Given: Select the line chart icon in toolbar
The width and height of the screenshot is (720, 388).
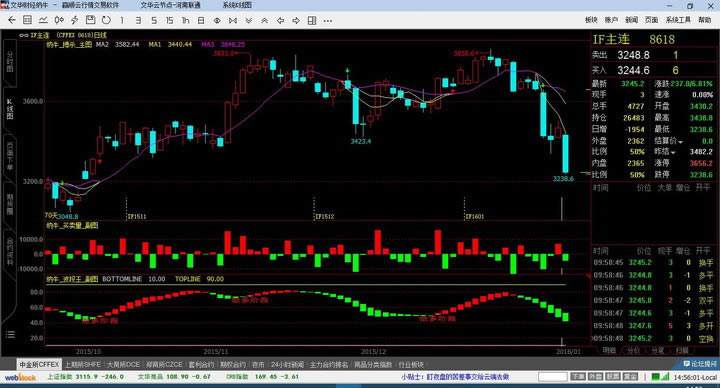Looking at the screenshot, I should tap(43, 20).
